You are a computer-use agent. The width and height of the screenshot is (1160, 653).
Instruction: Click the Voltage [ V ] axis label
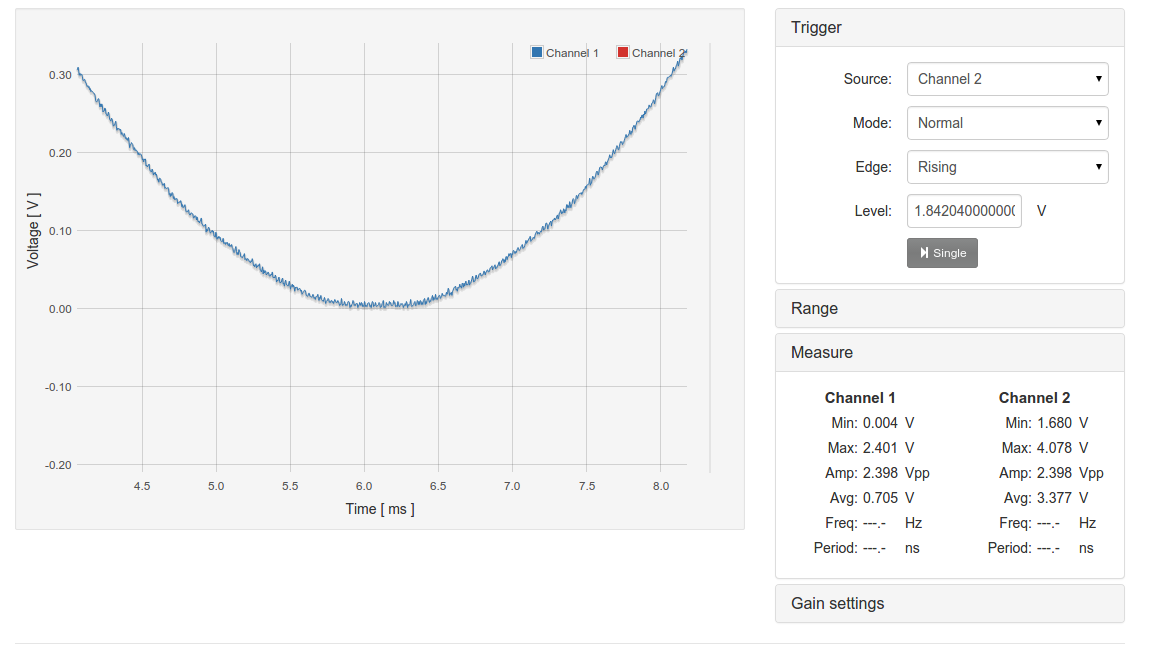[x=34, y=230]
